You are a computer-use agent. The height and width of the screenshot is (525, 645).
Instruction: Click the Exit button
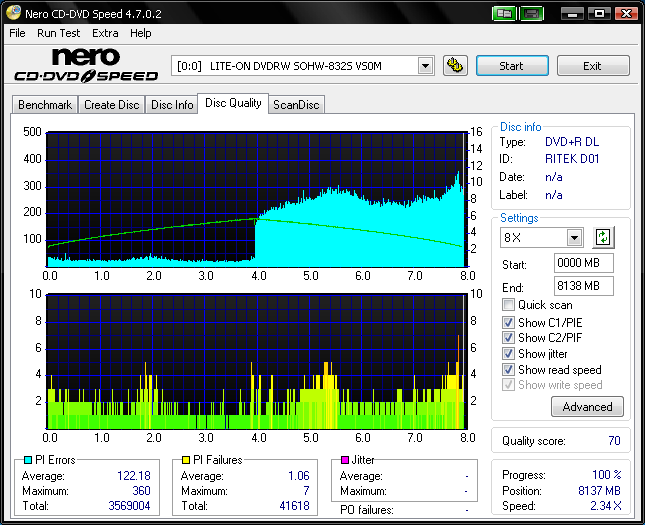(593, 66)
